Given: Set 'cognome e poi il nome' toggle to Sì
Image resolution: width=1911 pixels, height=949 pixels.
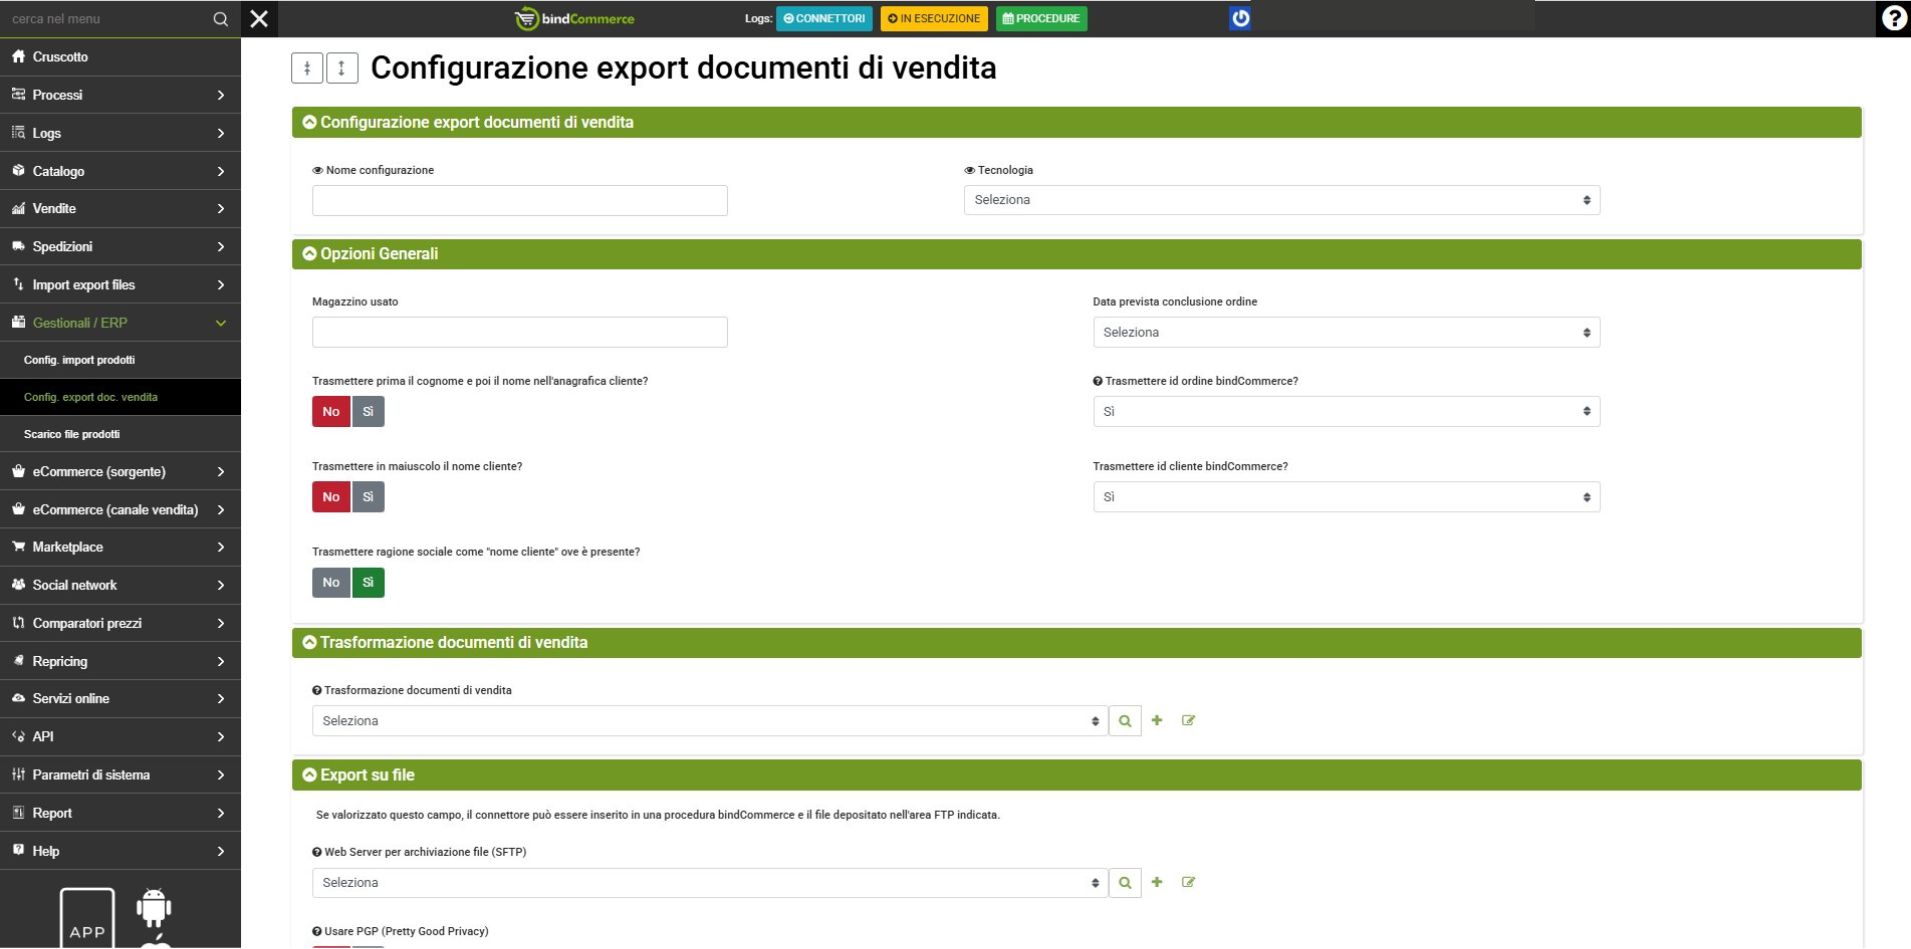Looking at the screenshot, I should tap(368, 412).
